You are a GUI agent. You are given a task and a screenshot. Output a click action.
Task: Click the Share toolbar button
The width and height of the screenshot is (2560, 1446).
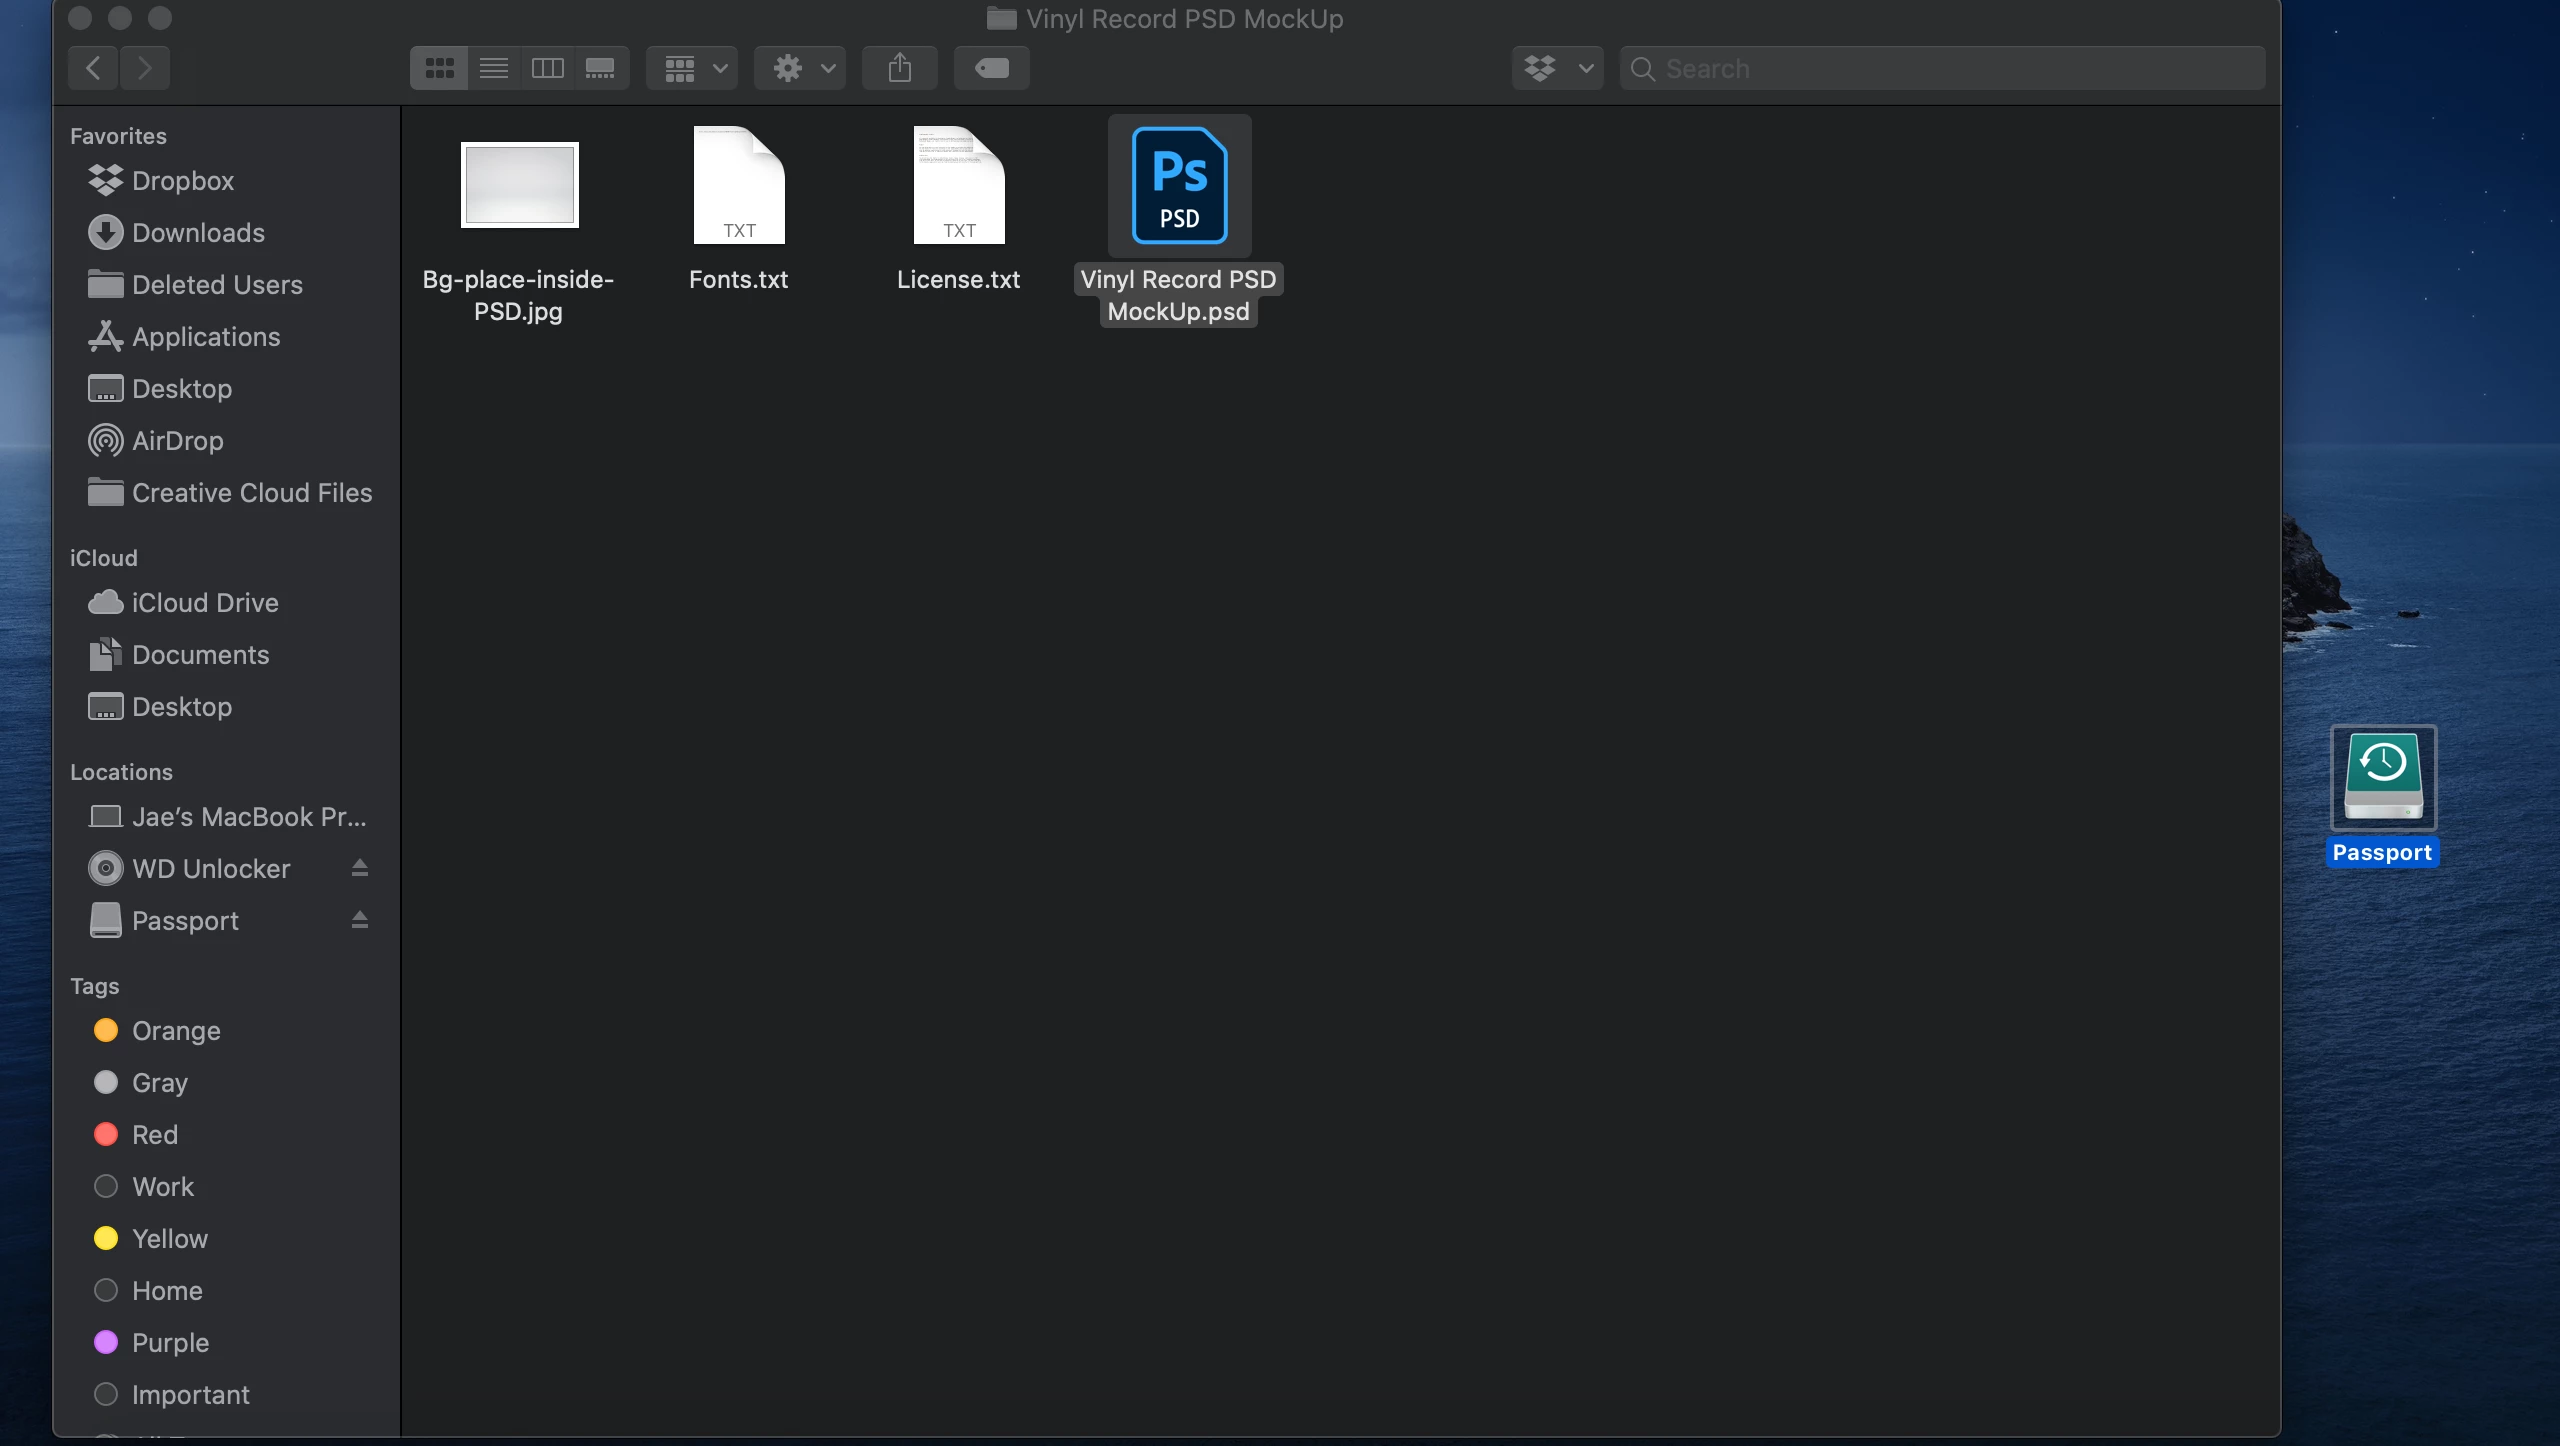coord(899,68)
